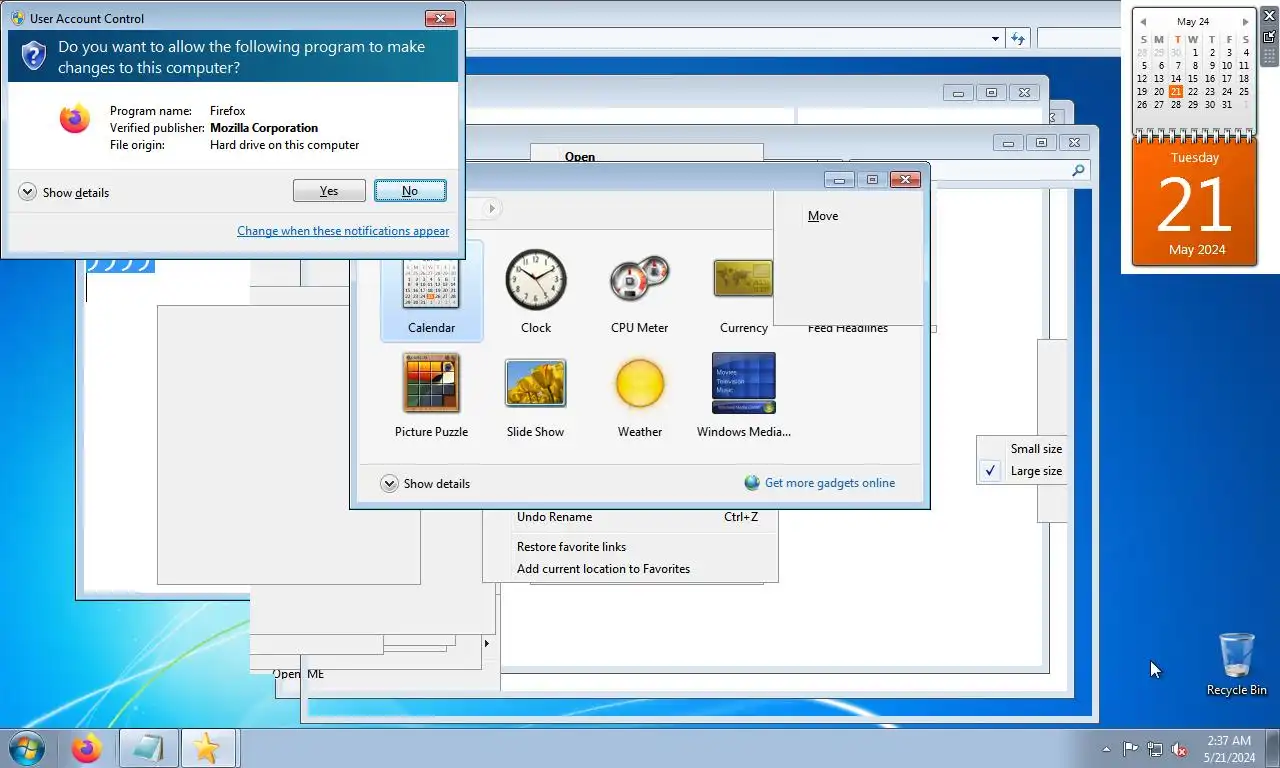Expand Show details in UAC dialog
The width and height of the screenshot is (1280, 768).
[64, 192]
